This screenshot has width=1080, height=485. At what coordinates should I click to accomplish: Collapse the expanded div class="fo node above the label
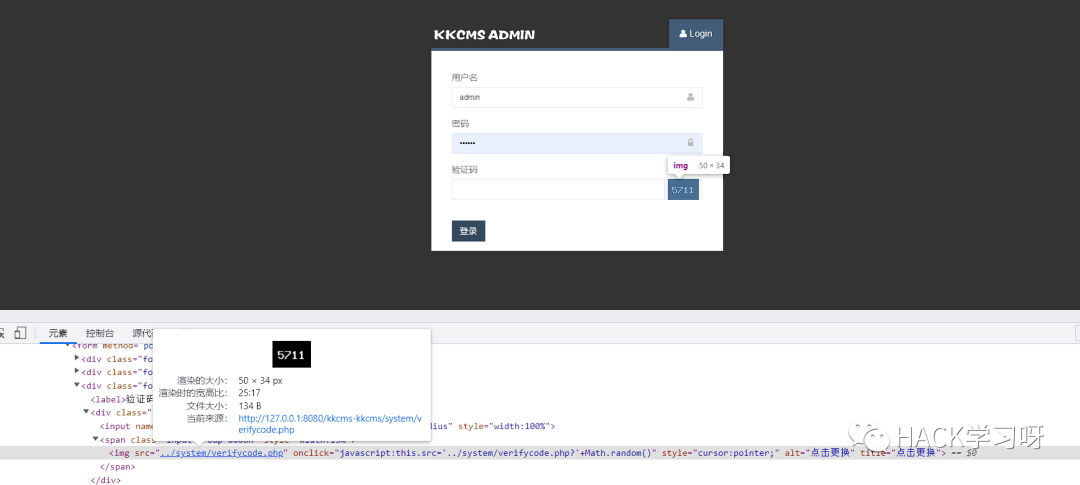click(x=77, y=385)
